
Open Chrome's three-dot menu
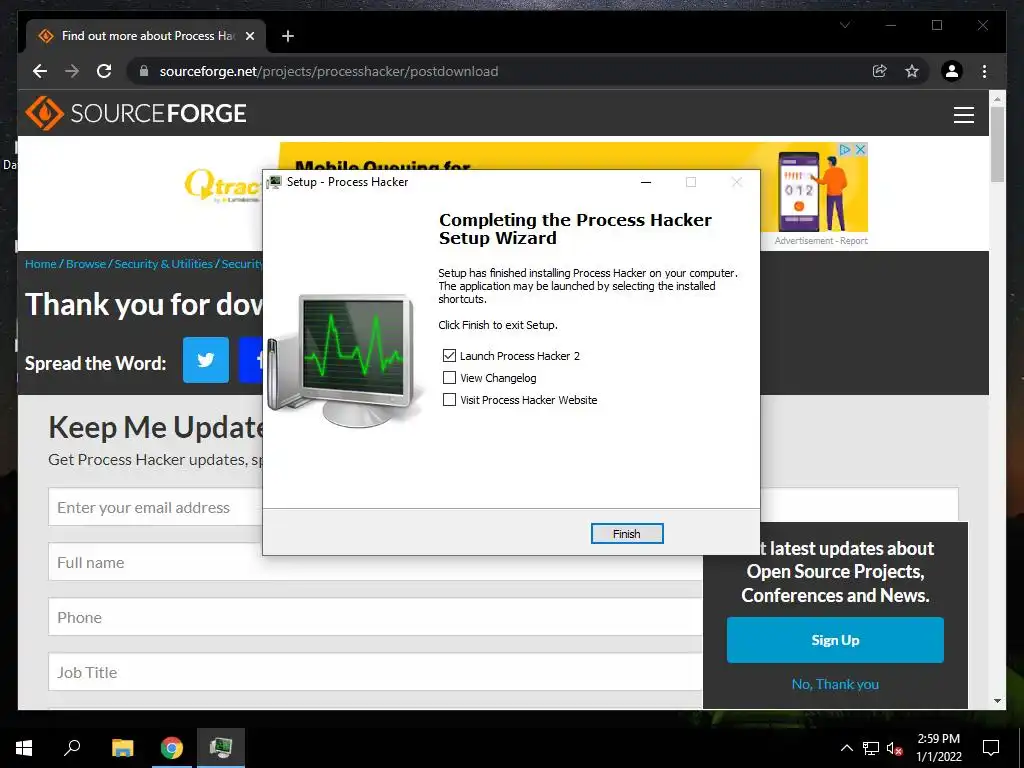[984, 71]
